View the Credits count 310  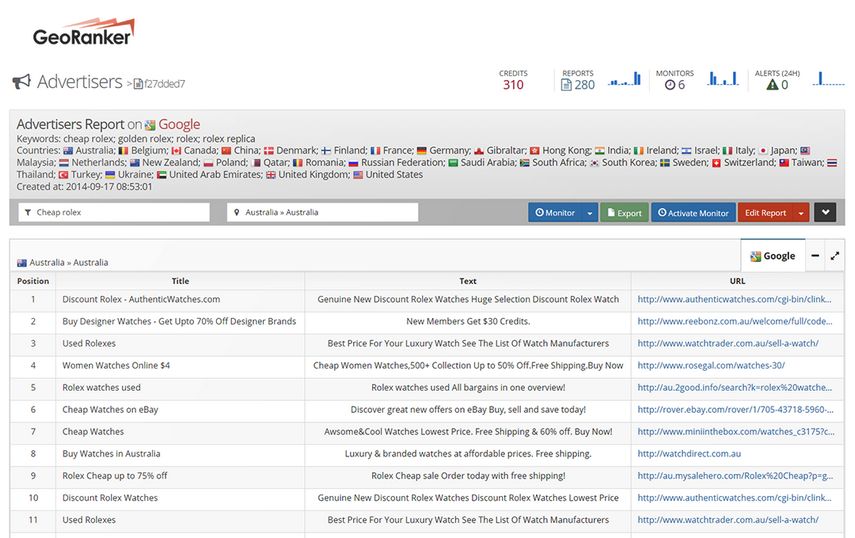[513, 85]
